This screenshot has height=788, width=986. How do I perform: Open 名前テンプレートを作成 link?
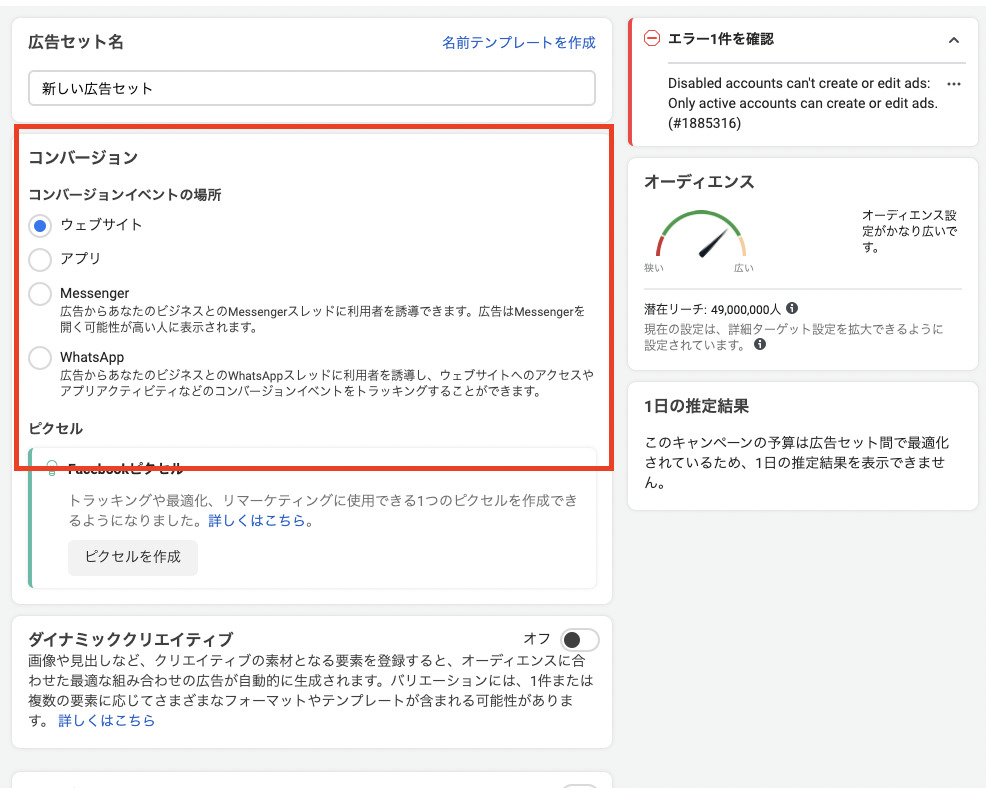[519, 43]
